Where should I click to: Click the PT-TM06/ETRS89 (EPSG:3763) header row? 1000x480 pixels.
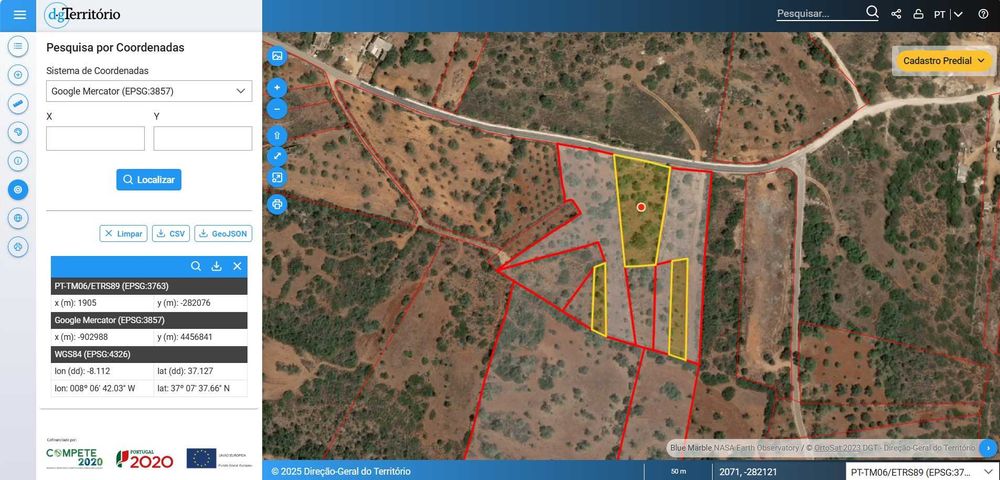pos(149,286)
